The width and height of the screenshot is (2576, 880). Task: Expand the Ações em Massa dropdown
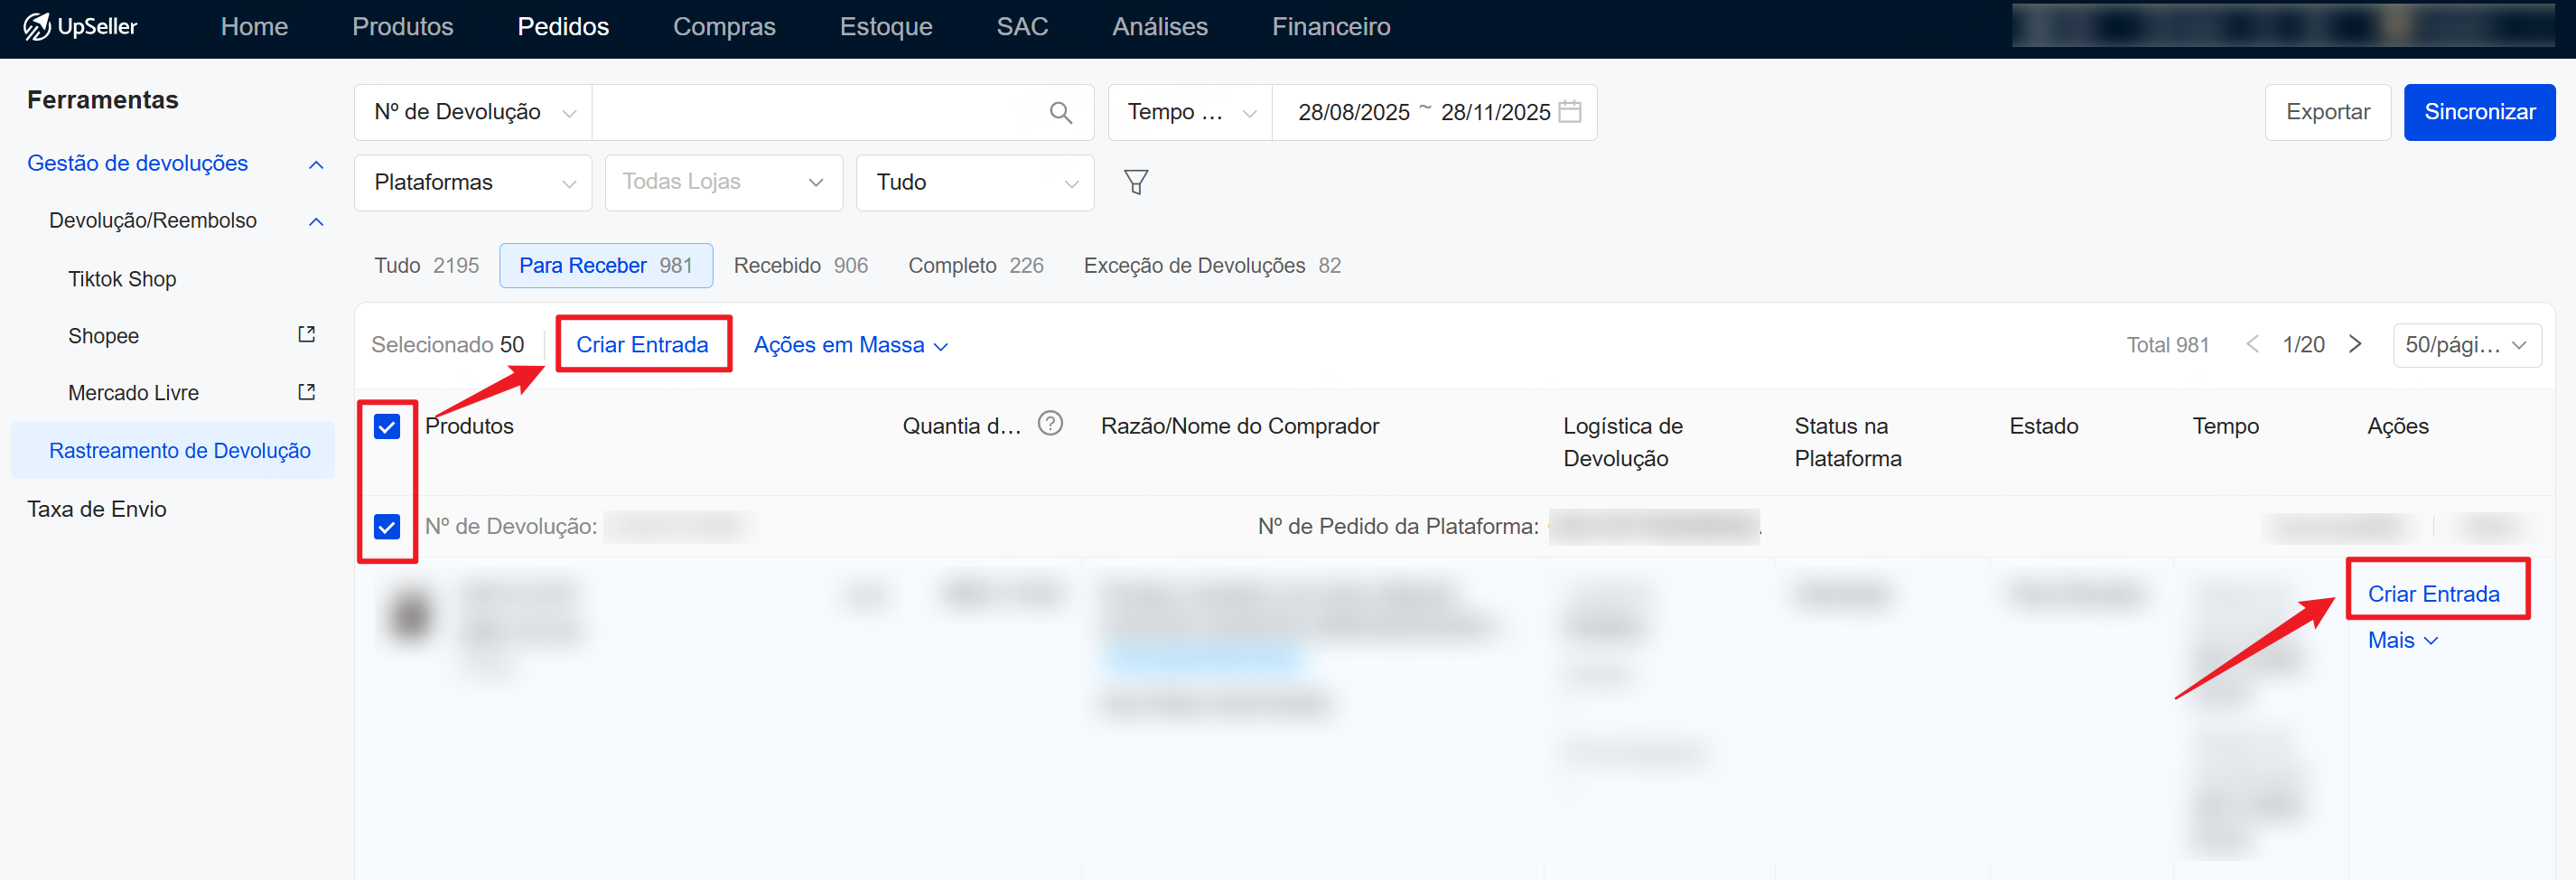[850, 345]
